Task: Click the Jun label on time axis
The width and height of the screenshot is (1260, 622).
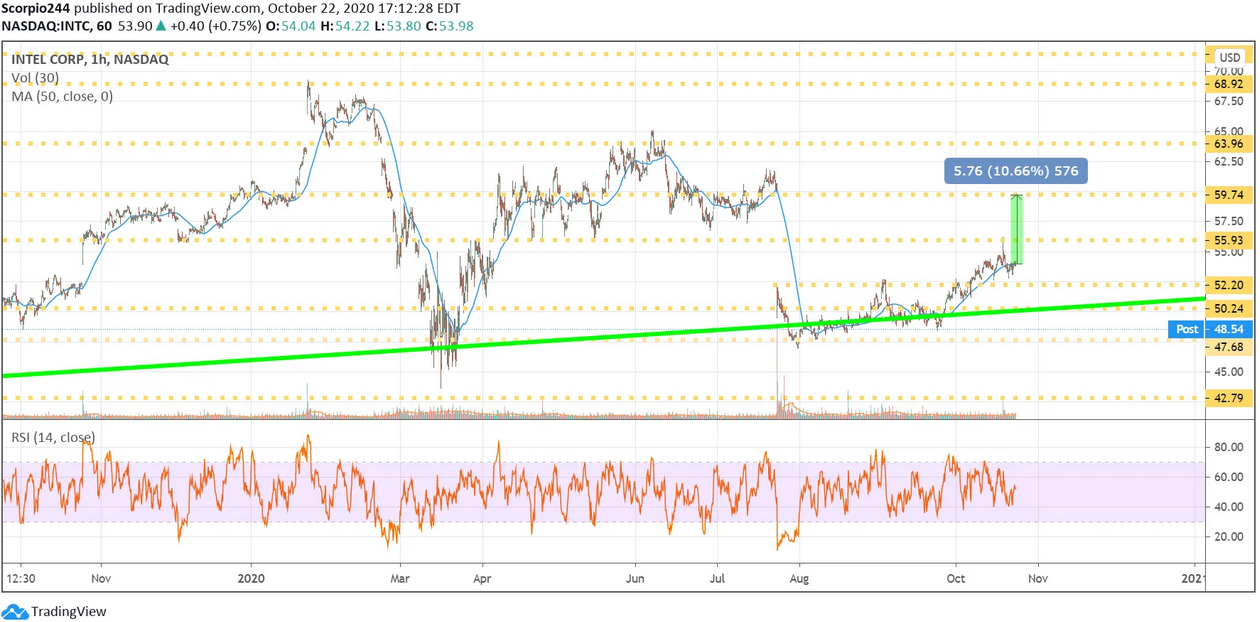Action: (x=635, y=578)
